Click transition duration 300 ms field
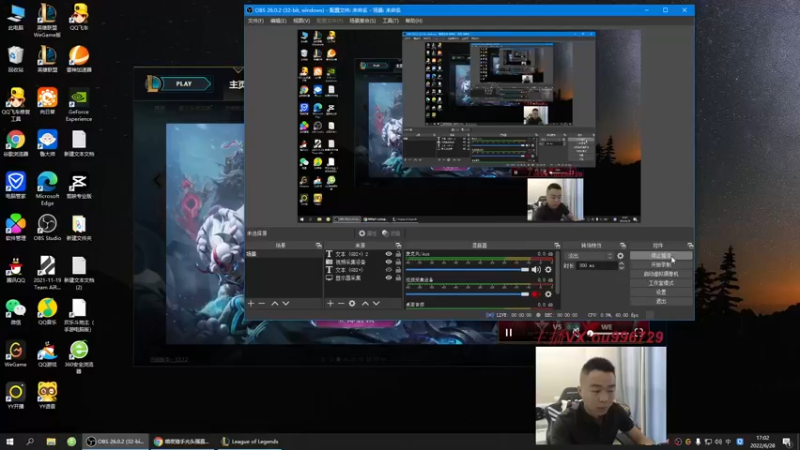Screen dimensions: 800x450 596,266
